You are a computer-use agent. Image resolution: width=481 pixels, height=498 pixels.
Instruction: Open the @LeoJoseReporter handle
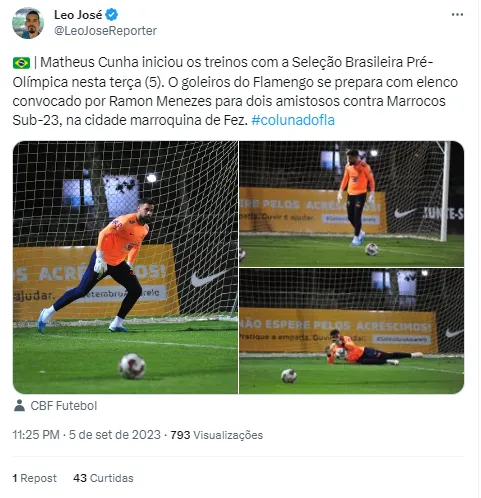click(105, 31)
